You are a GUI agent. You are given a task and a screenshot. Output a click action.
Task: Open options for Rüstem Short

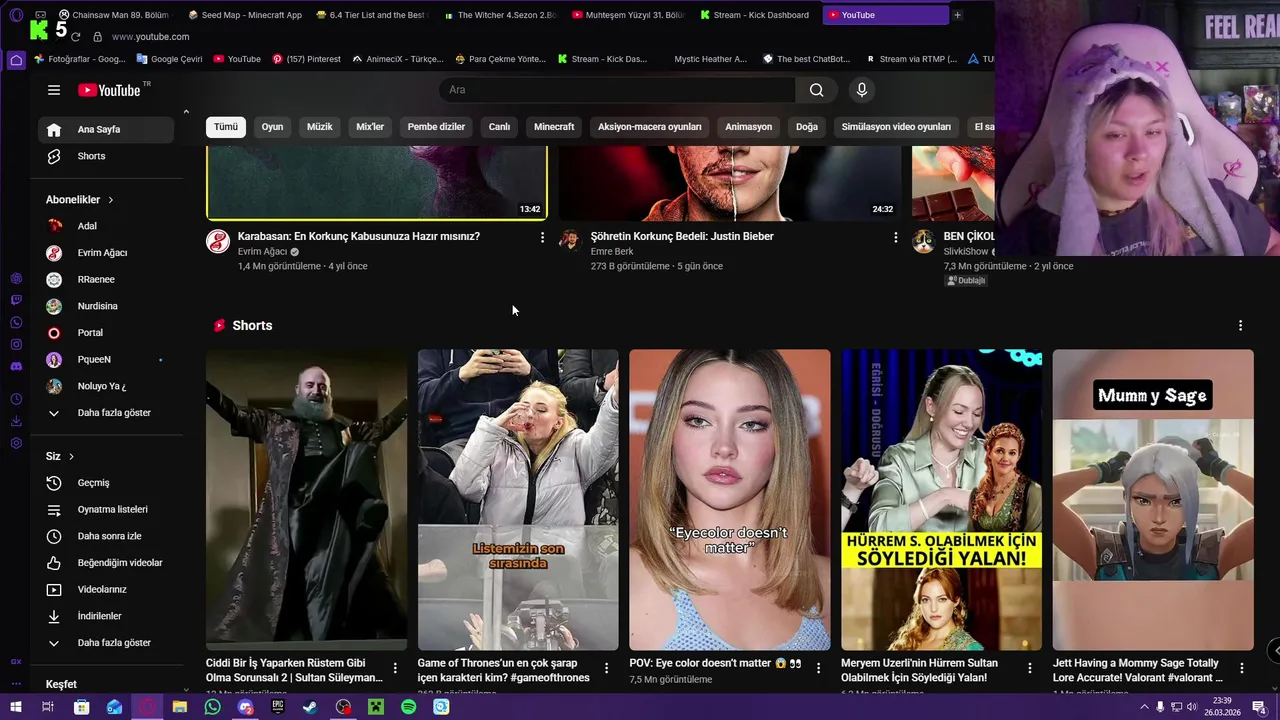395,668
